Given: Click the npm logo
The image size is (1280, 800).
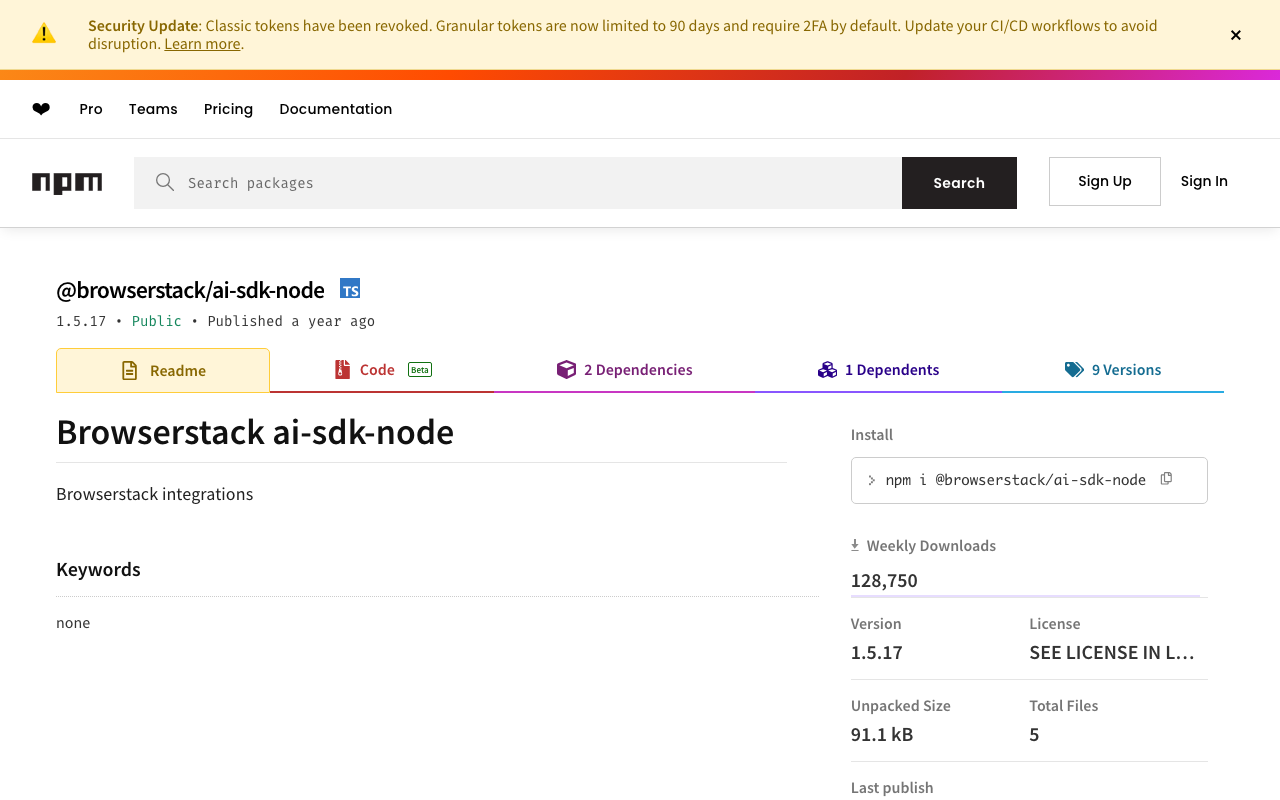Looking at the screenshot, I should click(x=67, y=183).
